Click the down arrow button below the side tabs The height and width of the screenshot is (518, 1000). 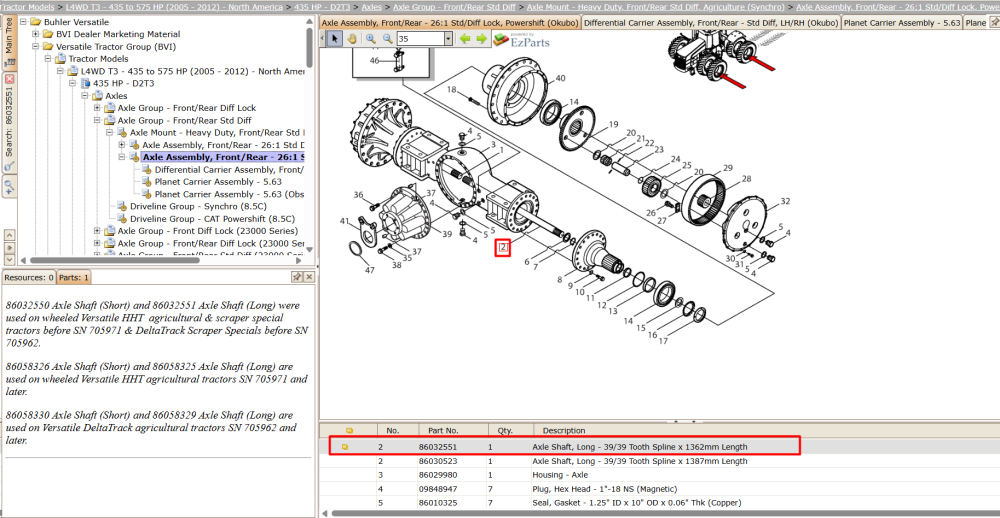pyautogui.click(x=9, y=260)
